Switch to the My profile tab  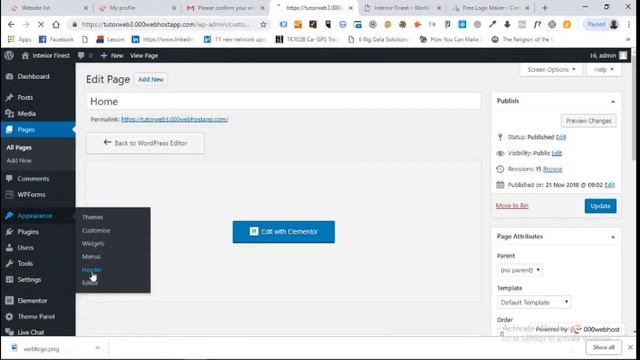coord(138,8)
